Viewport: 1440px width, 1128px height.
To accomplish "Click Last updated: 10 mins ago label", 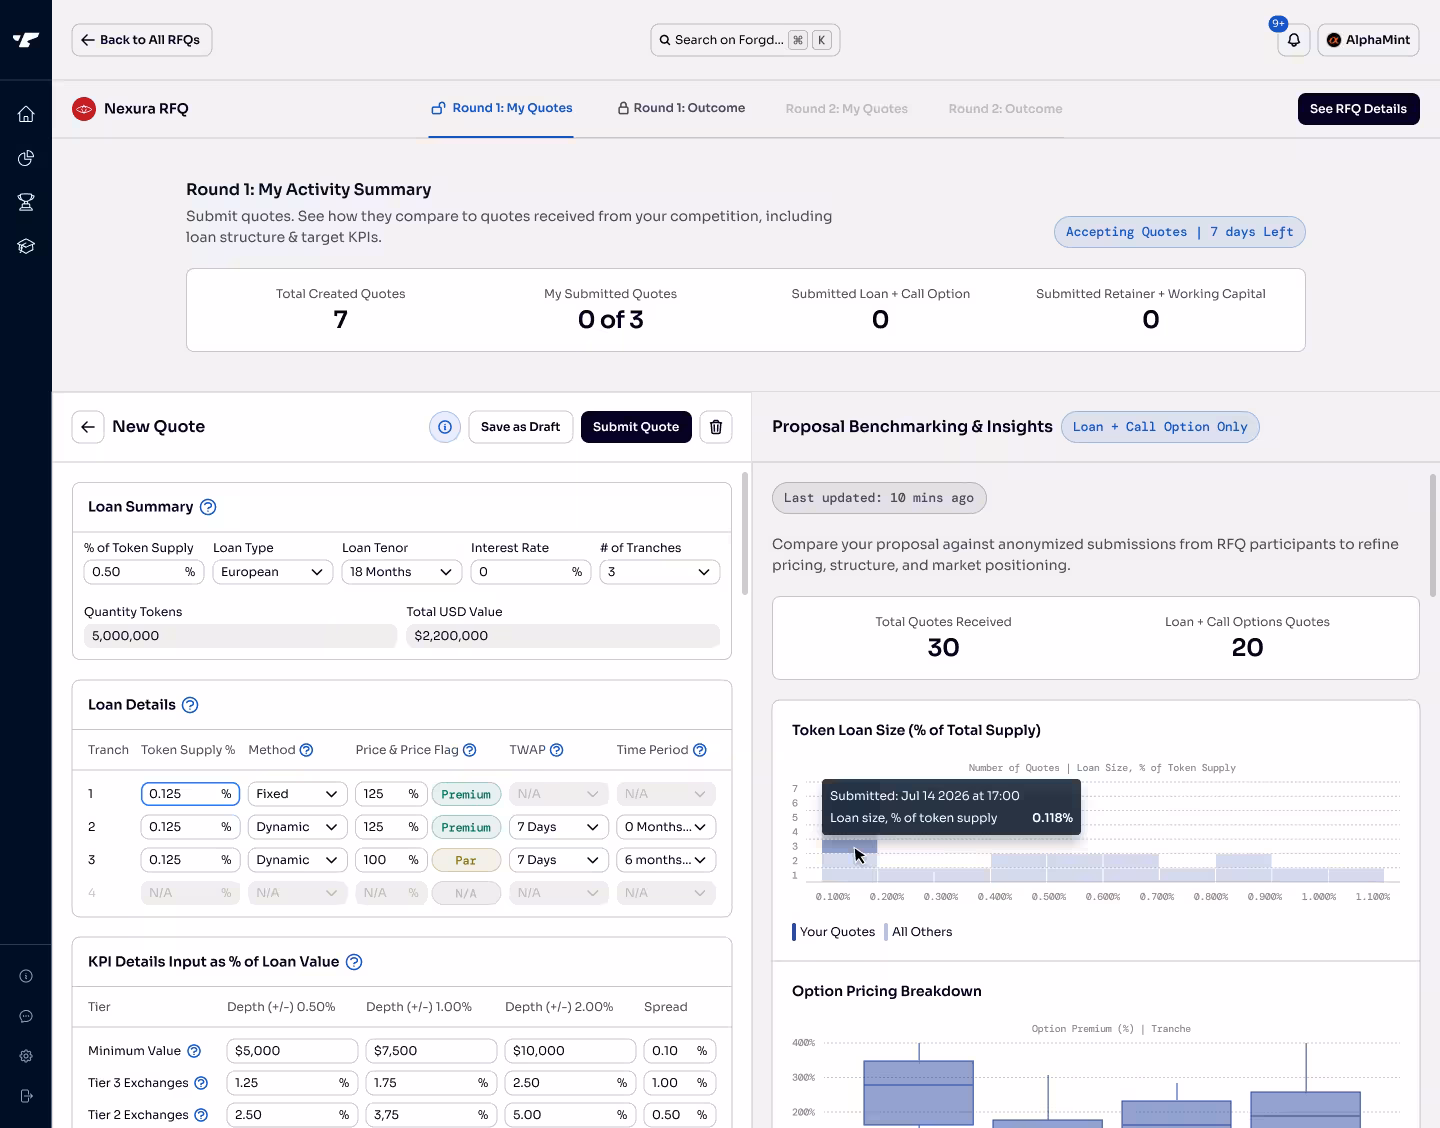I will coord(879,498).
